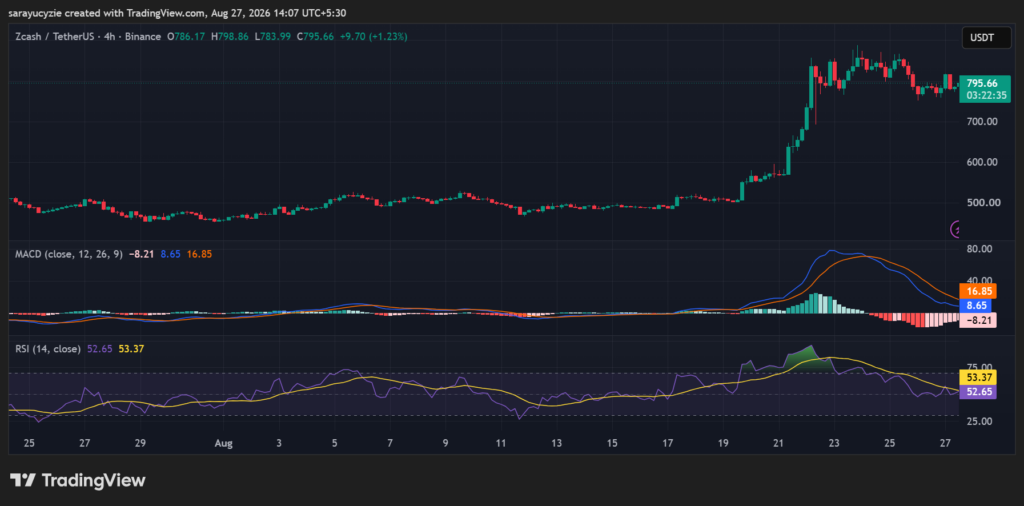
Task: Click the change value +9.70 (+1.23%)
Action: click(374, 37)
